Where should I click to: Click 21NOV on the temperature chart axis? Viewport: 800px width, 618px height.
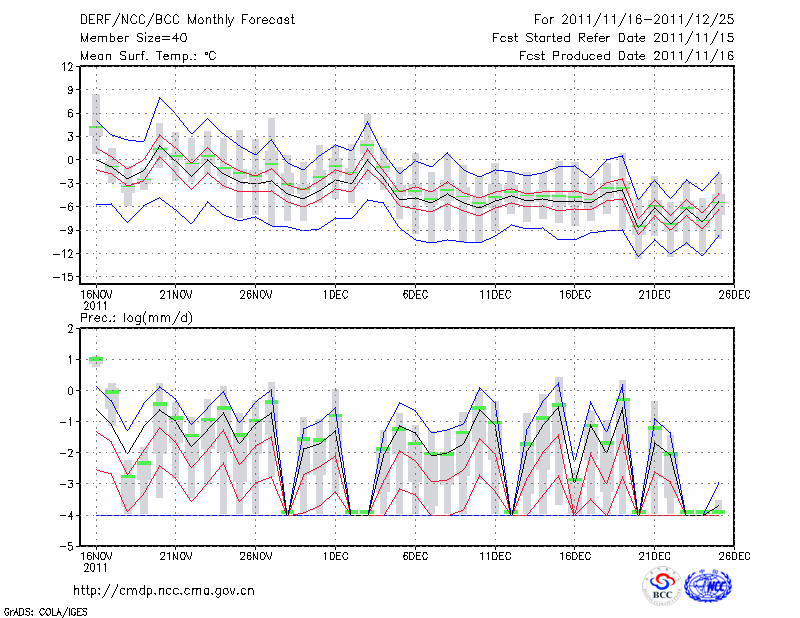tap(176, 295)
